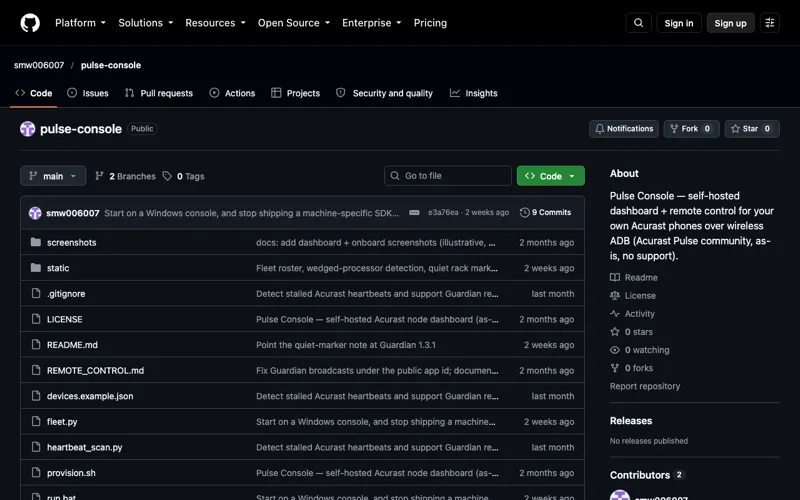Expand the Enterprise menu
This screenshot has width=800, height=500.
pos(371,23)
